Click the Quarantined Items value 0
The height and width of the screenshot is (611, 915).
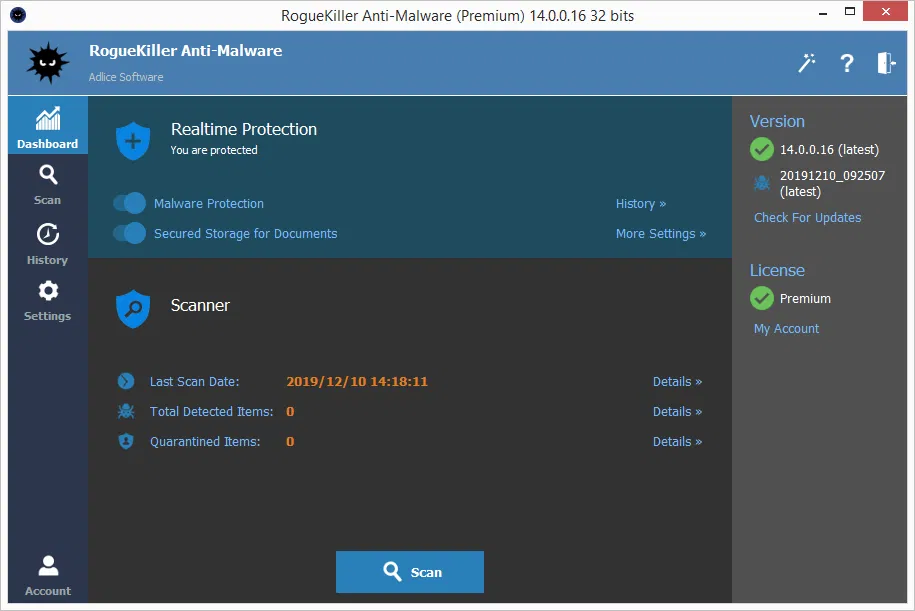290,442
